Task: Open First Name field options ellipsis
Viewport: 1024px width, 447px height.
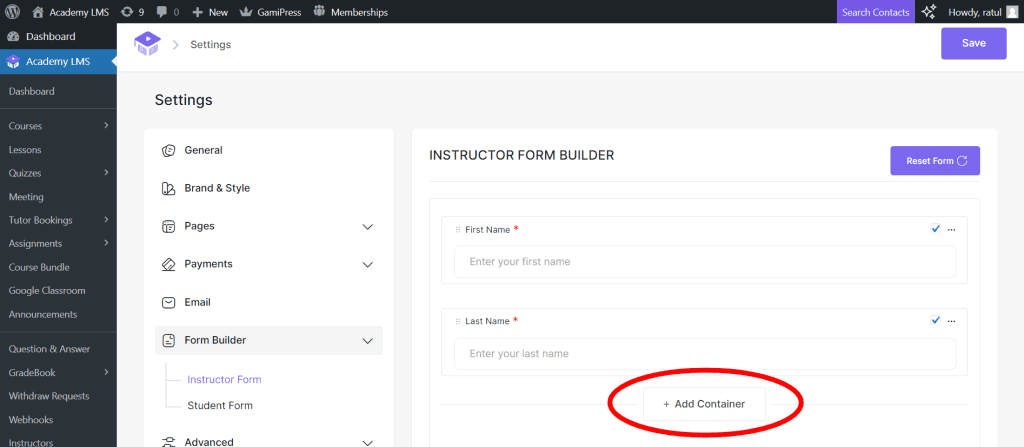Action: point(952,229)
